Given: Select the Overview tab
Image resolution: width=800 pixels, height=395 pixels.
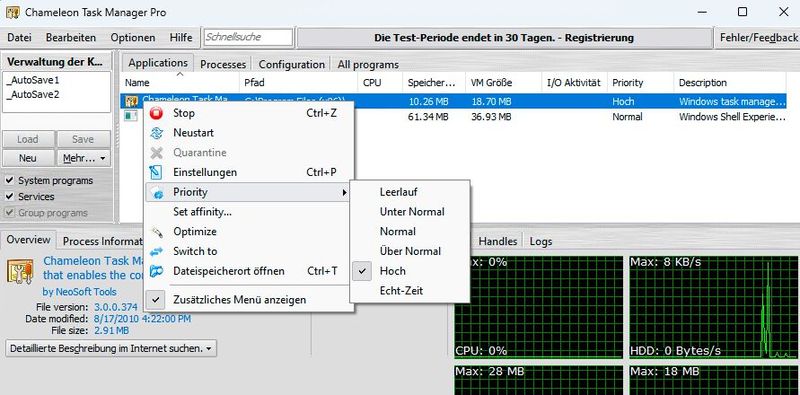Looking at the screenshot, I should tap(29, 240).
